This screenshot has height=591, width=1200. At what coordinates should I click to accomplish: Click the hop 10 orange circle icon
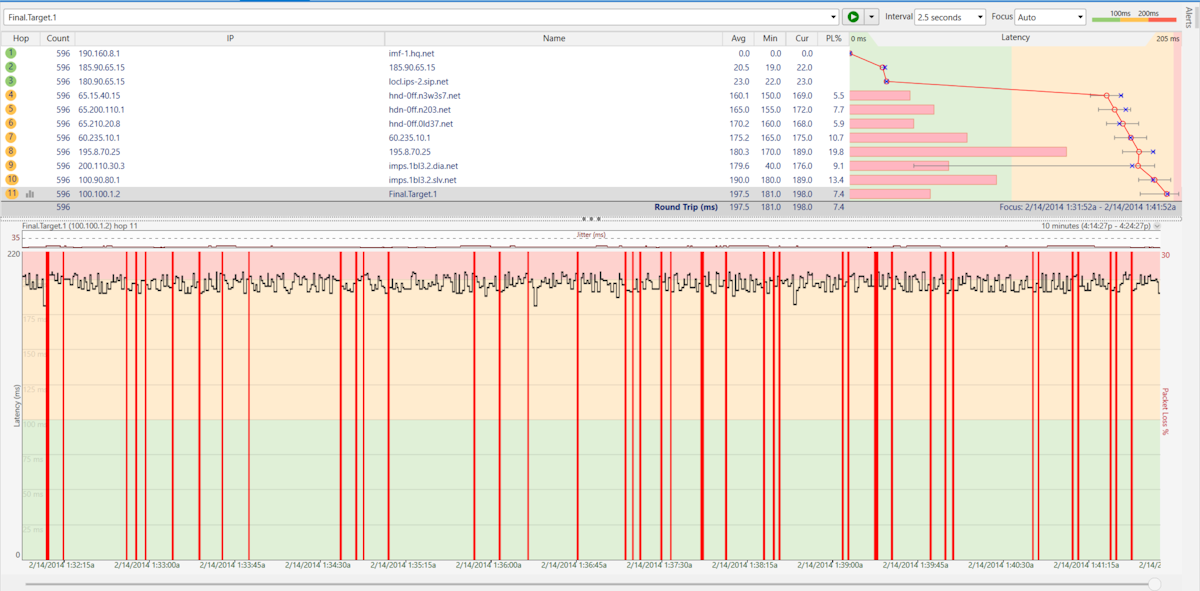click(11, 179)
